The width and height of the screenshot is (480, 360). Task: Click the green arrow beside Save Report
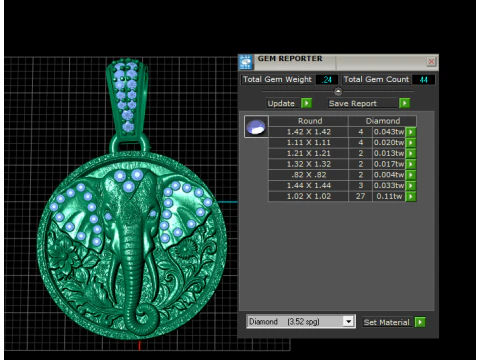404,103
